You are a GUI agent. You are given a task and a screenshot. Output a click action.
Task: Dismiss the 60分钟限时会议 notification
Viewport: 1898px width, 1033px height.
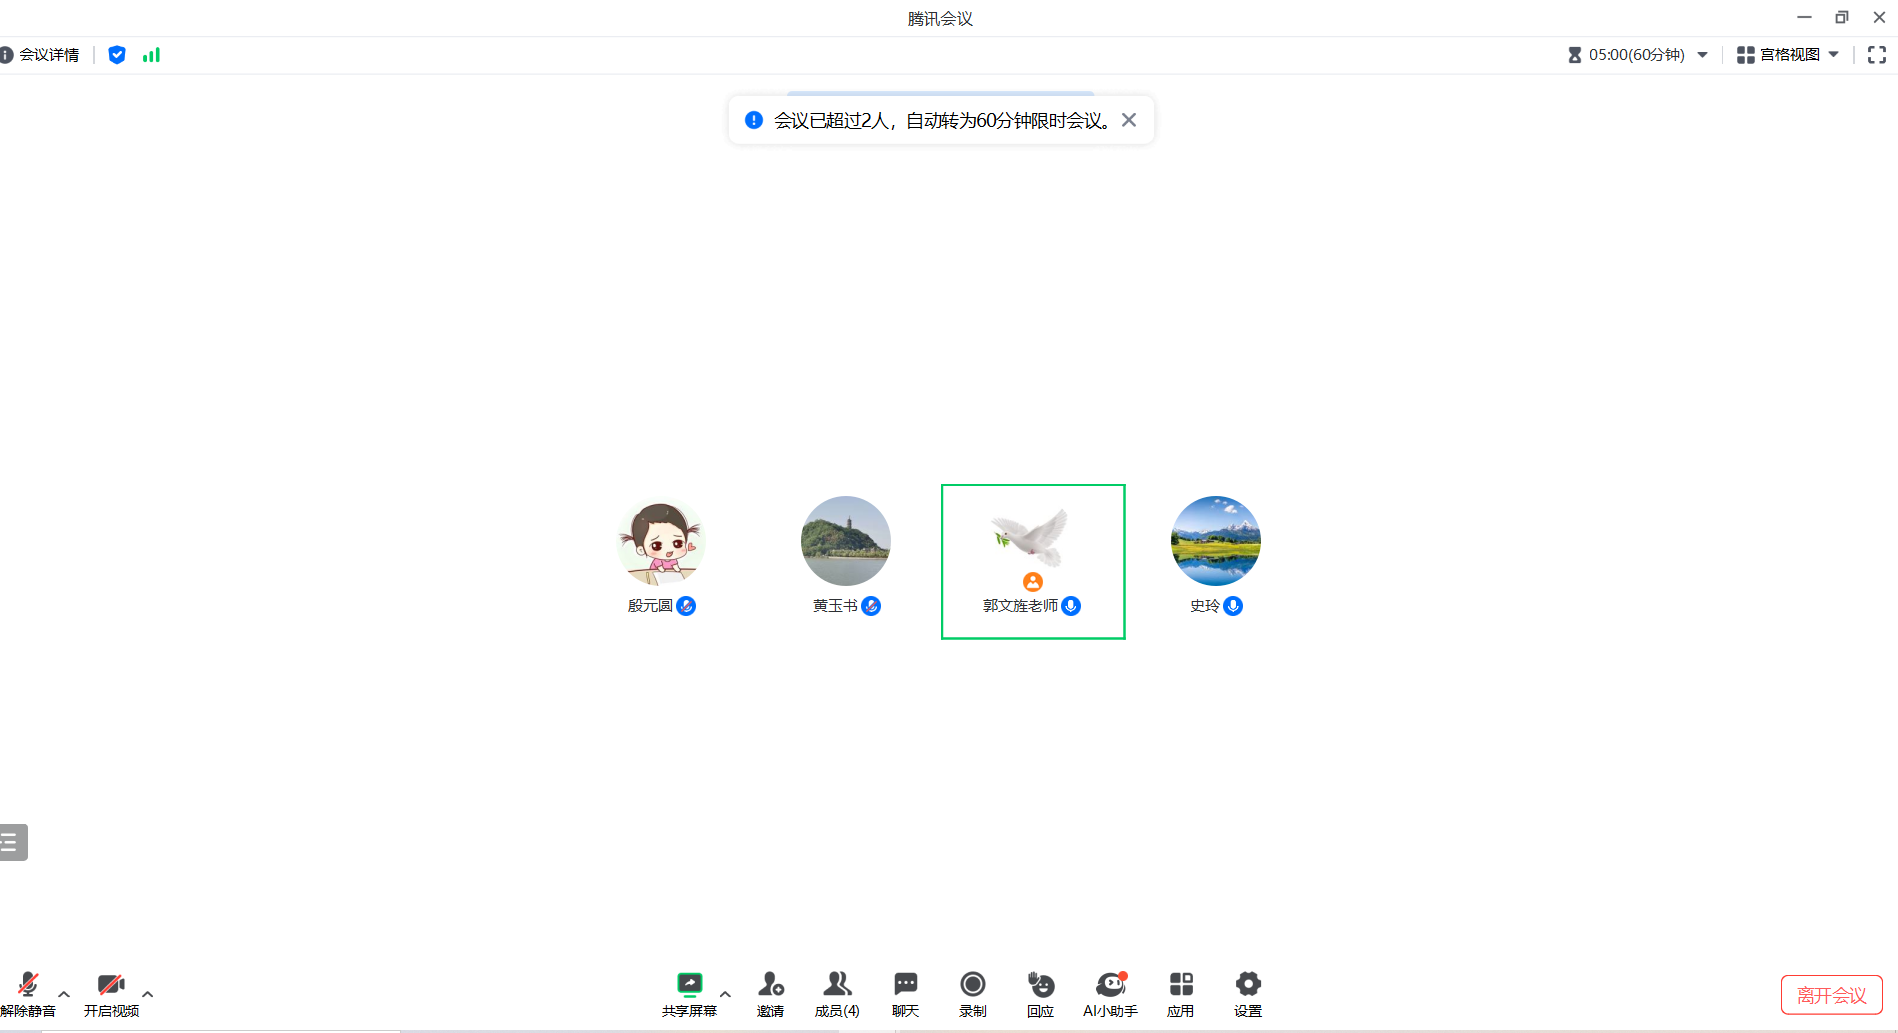(x=1129, y=120)
